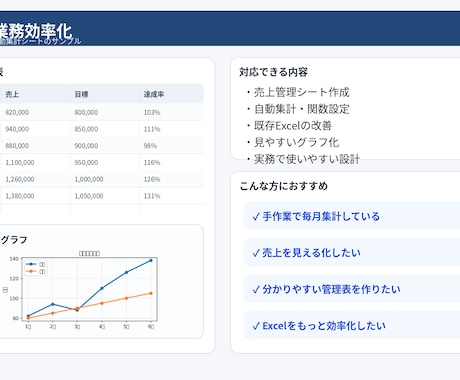Click the 111% achievement cell

pyautogui.click(x=152, y=129)
